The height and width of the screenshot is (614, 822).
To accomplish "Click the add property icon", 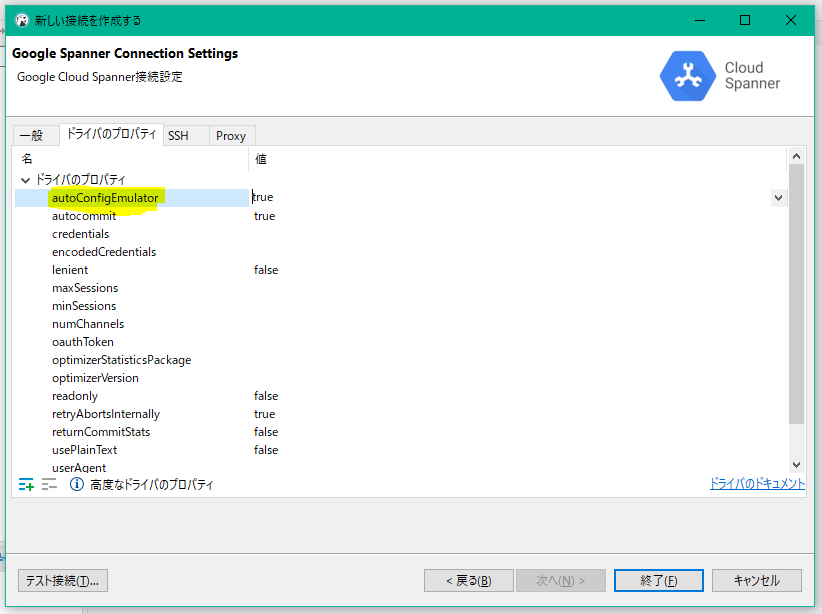I will click(26, 484).
